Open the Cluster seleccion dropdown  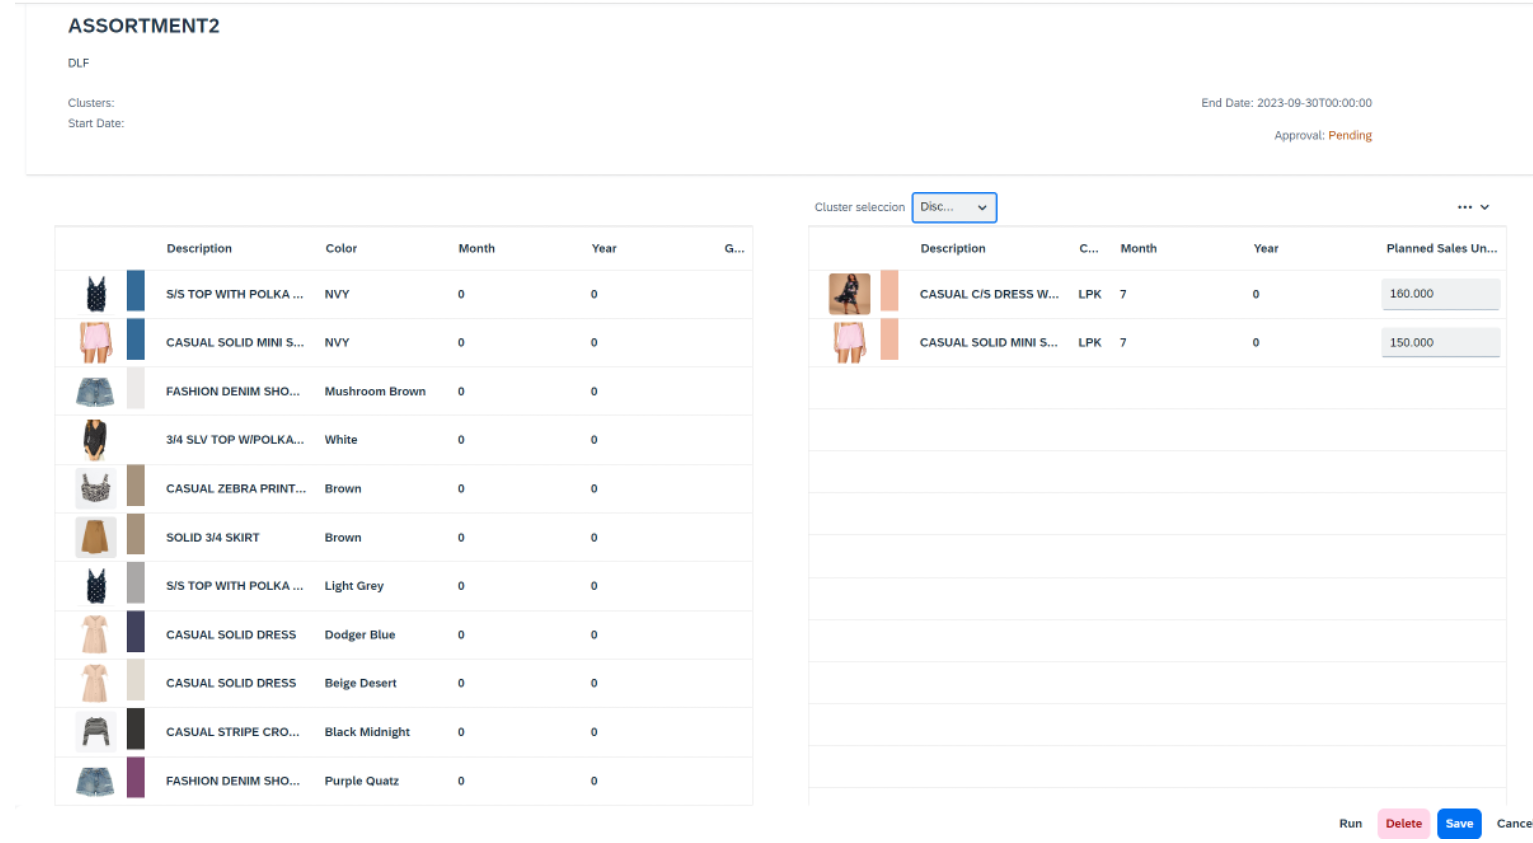tap(952, 207)
